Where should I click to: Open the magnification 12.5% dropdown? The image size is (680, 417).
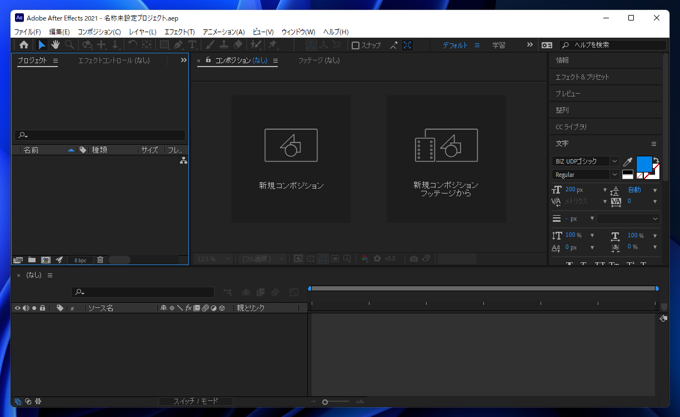212,259
